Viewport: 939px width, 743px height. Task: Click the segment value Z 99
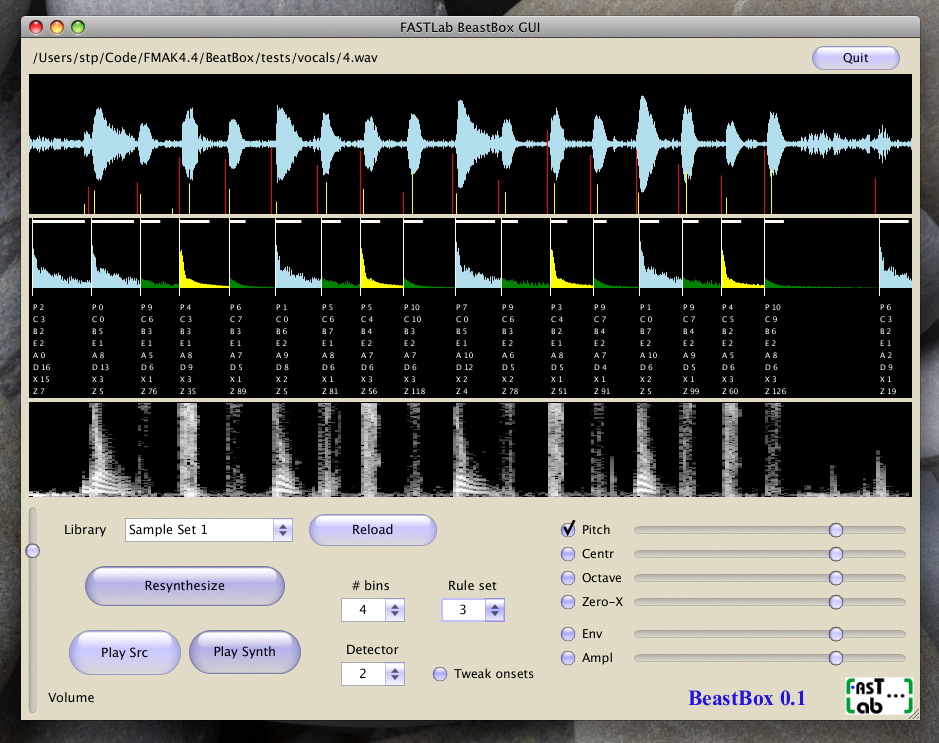tap(691, 391)
